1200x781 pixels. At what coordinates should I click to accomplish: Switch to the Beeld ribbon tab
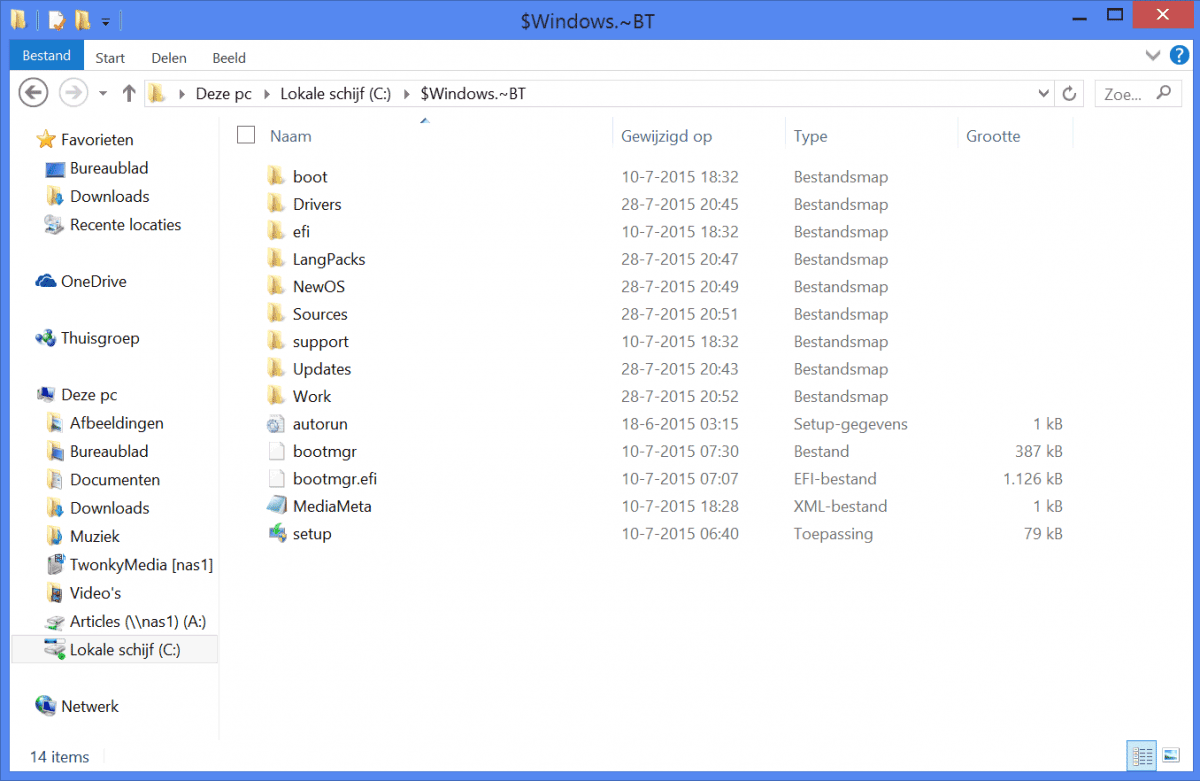pyautogui.click(x=228, y=58)
